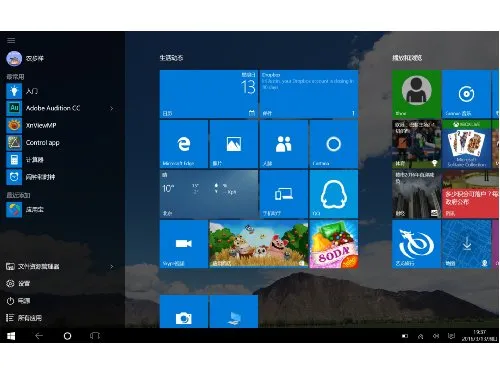This screenshot has height=375, width=500.
Task: Open the Skype video camera tile
Action: tap(184, 244)
